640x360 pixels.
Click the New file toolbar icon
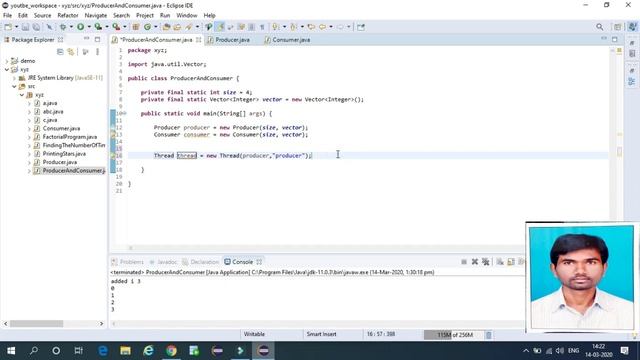[8, 27]
